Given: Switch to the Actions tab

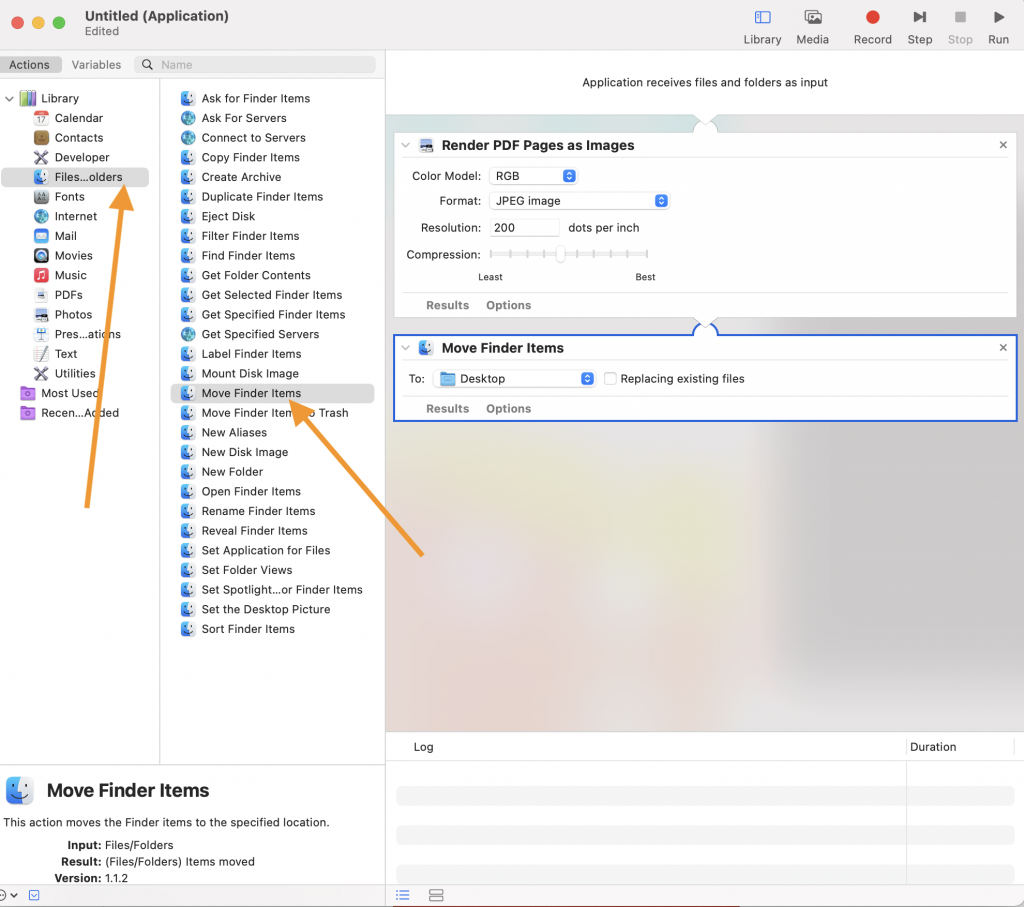Looking at the screenshot, I should (29, 65).
